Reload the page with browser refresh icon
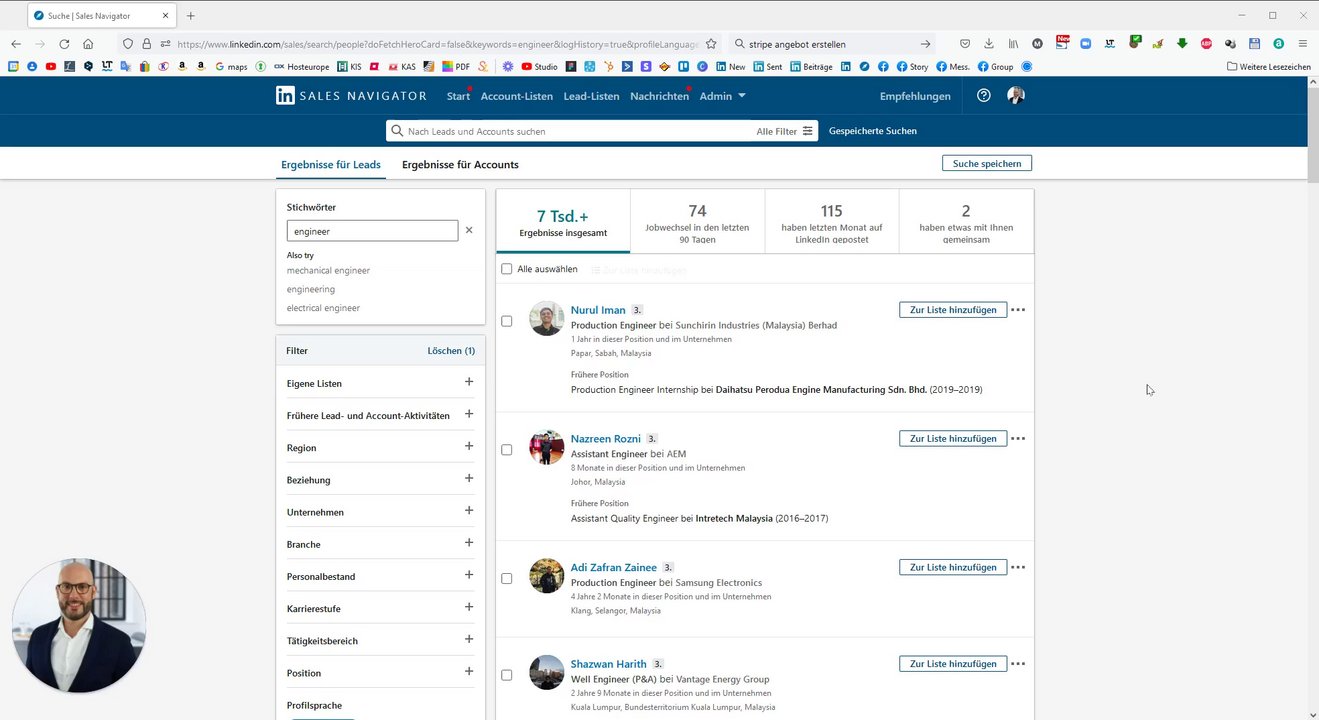The image size is (1319, 720). [x=64, y=44]
